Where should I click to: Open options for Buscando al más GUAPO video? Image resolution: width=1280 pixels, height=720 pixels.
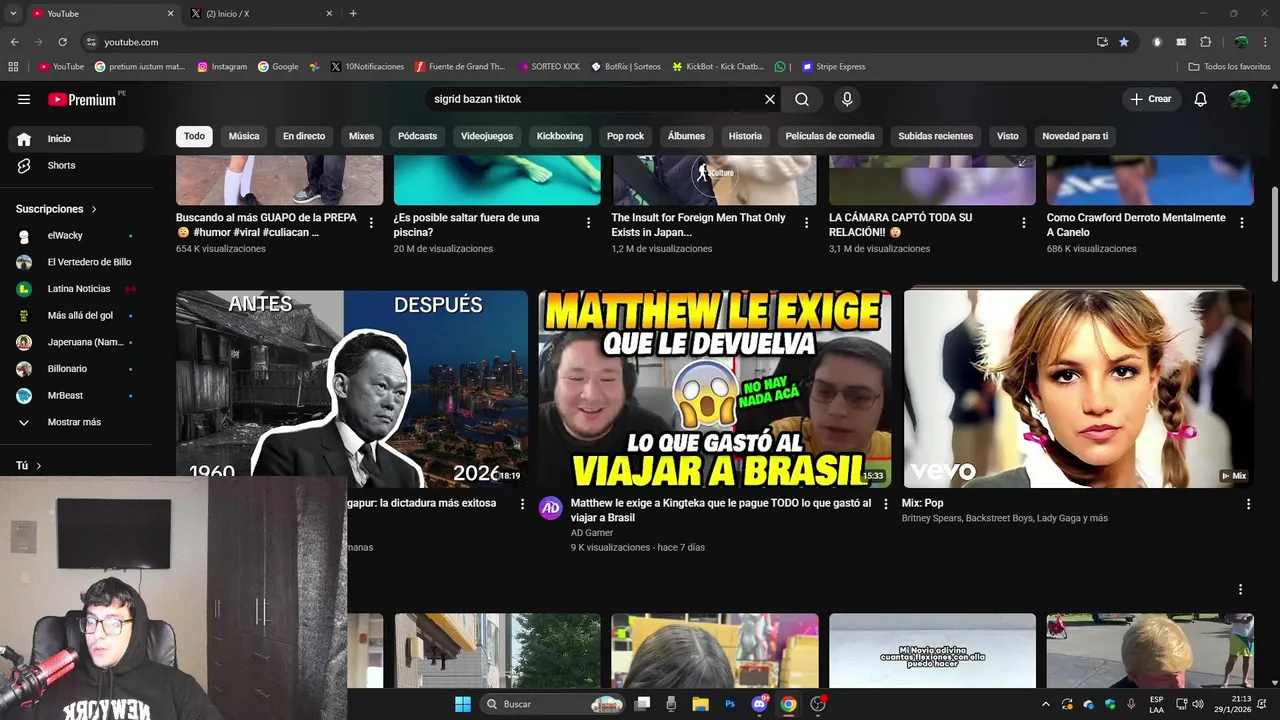pos(371,223)
